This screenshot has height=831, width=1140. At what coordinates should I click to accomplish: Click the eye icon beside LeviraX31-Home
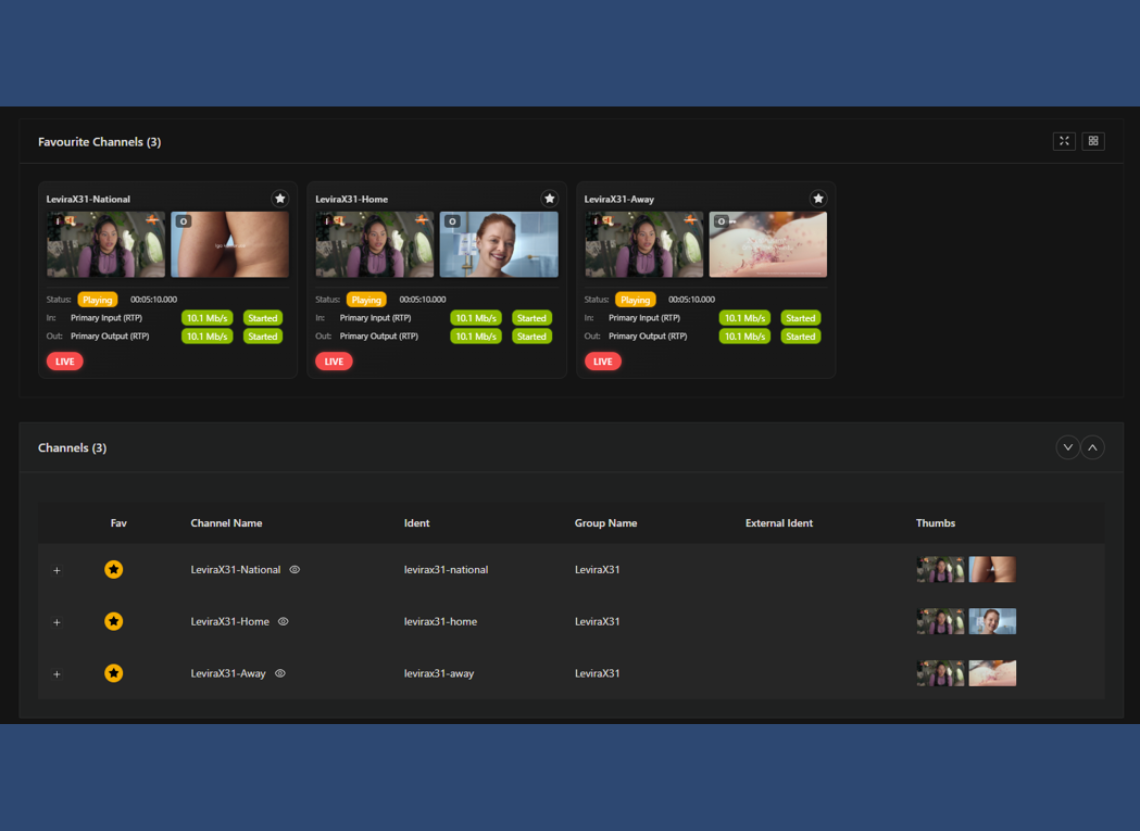(283, 622)
